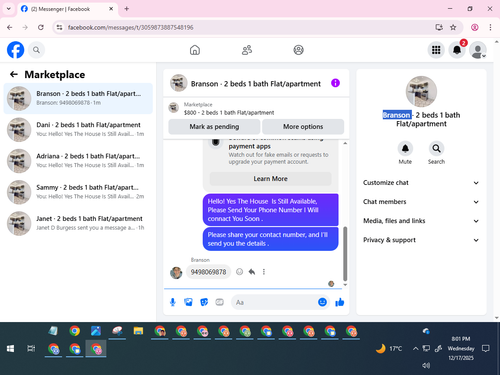The width and height of the screenshot is (500, 375).
Task: Open the Groups icon in top navigation
Action: tap(298, 50)
